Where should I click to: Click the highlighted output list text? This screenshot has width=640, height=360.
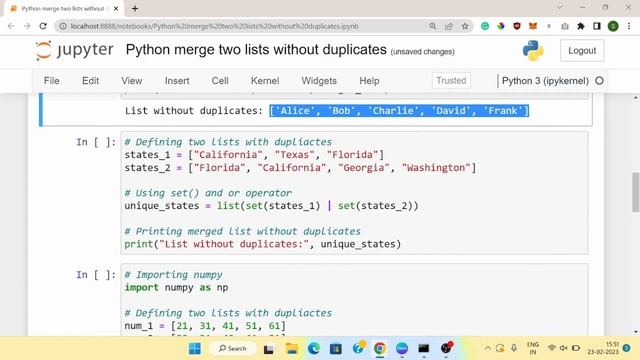click(x=399, y=111)
